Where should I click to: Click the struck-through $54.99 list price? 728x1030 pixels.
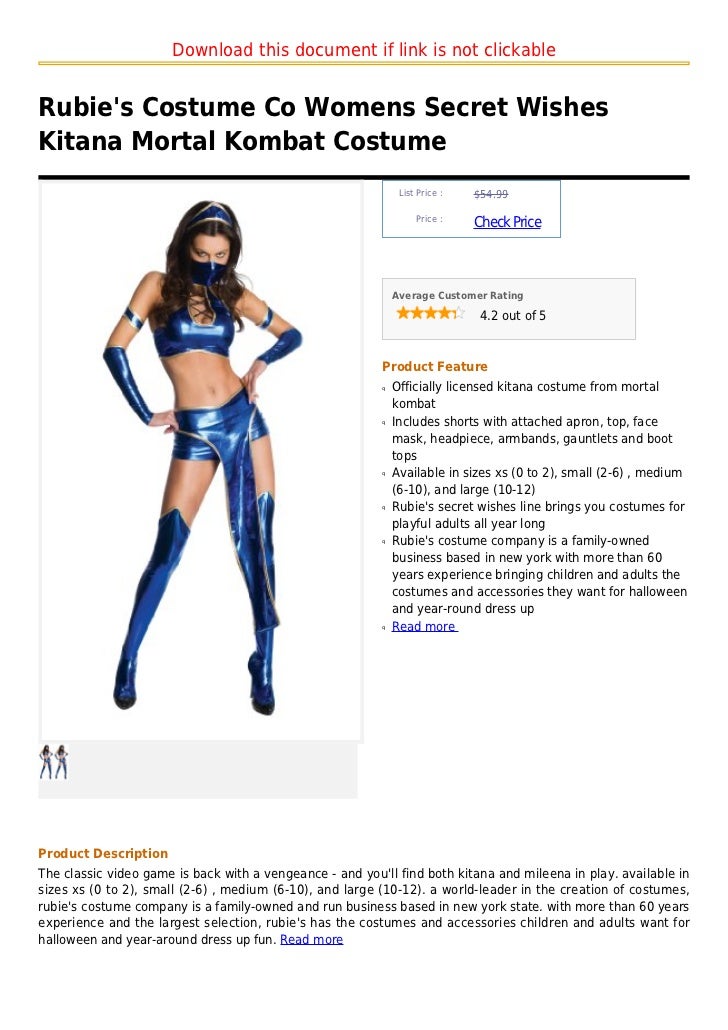pyautogui.click(x=491, y=194)
